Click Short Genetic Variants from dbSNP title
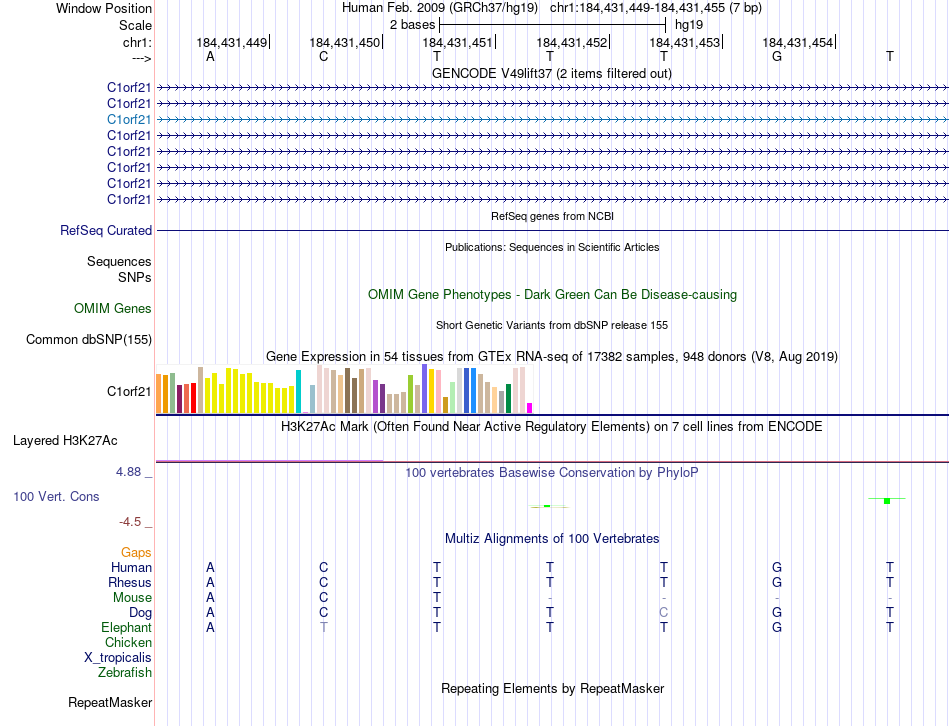 (x=552, y=325)
